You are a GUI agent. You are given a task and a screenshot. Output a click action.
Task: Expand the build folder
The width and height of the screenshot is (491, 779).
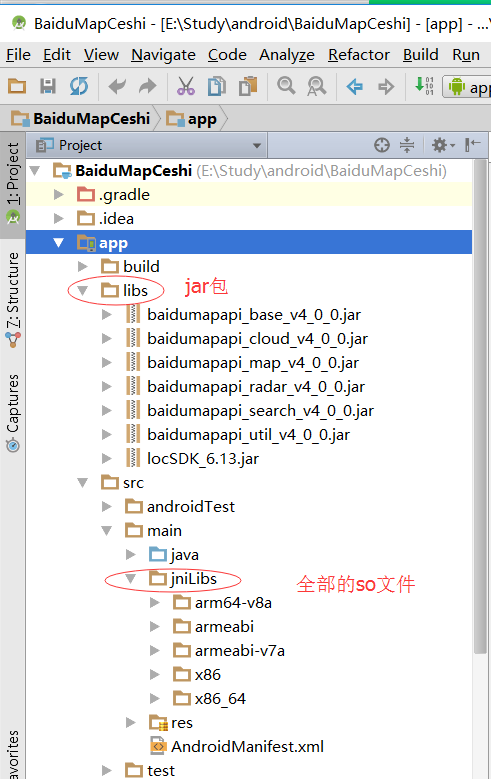[x=82, y=267]
